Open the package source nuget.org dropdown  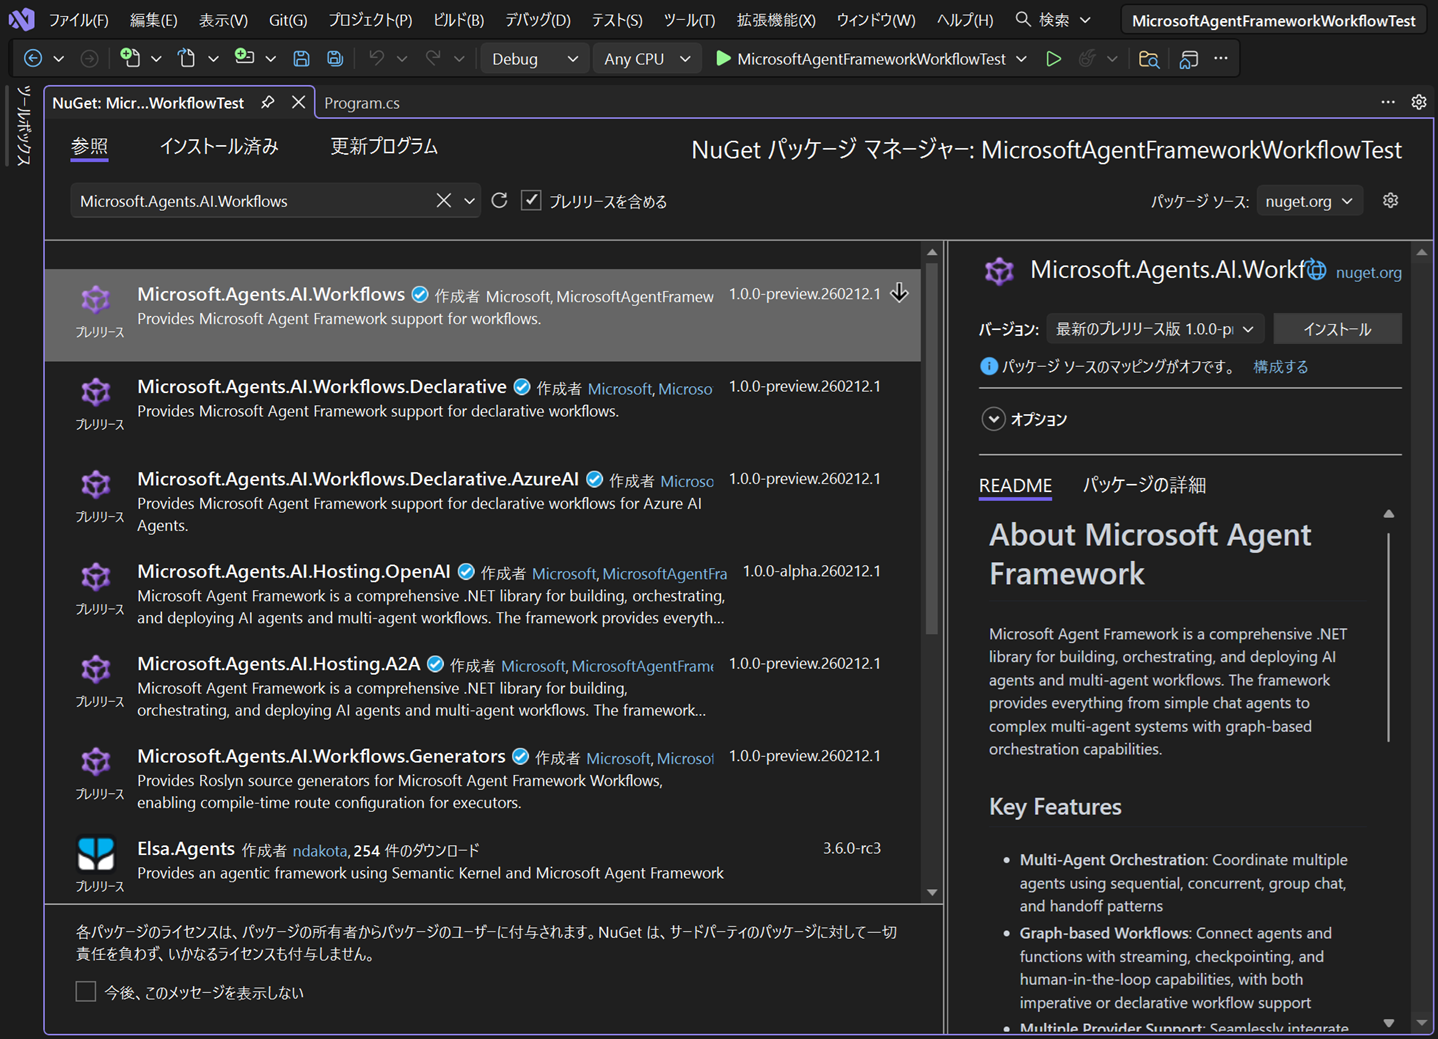point(1308,201)
